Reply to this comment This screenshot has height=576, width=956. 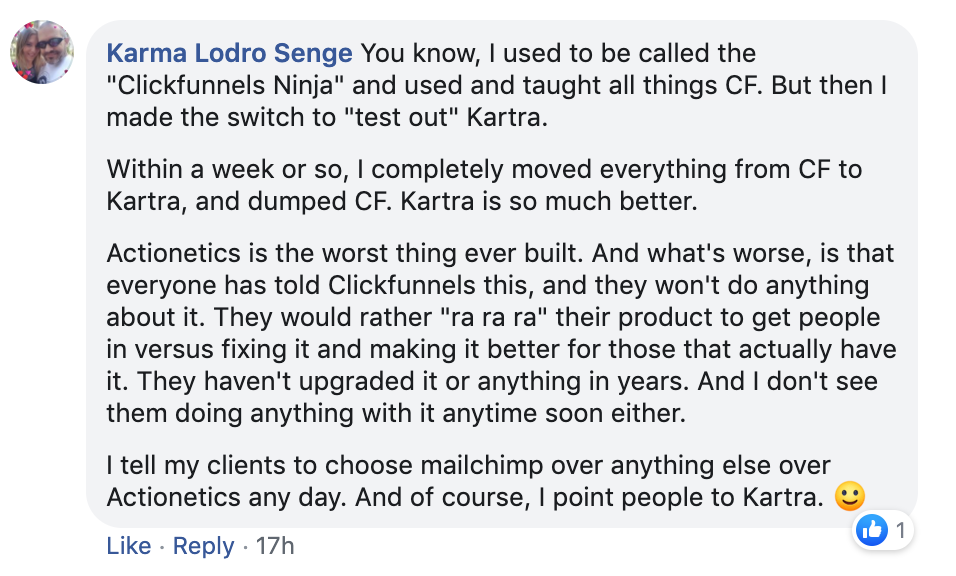pos(203,546)
